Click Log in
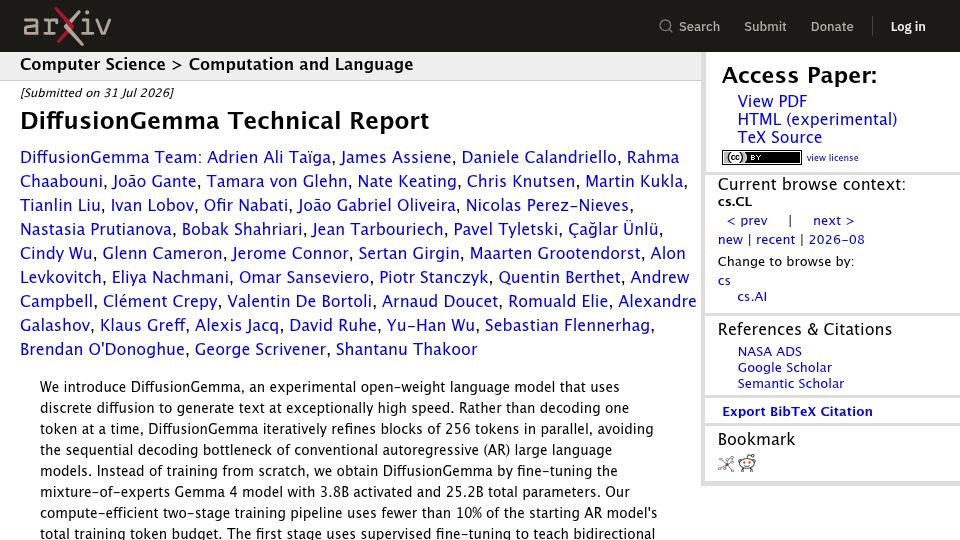The width and height of the screenshot is (960, 540). coord(907,26)
